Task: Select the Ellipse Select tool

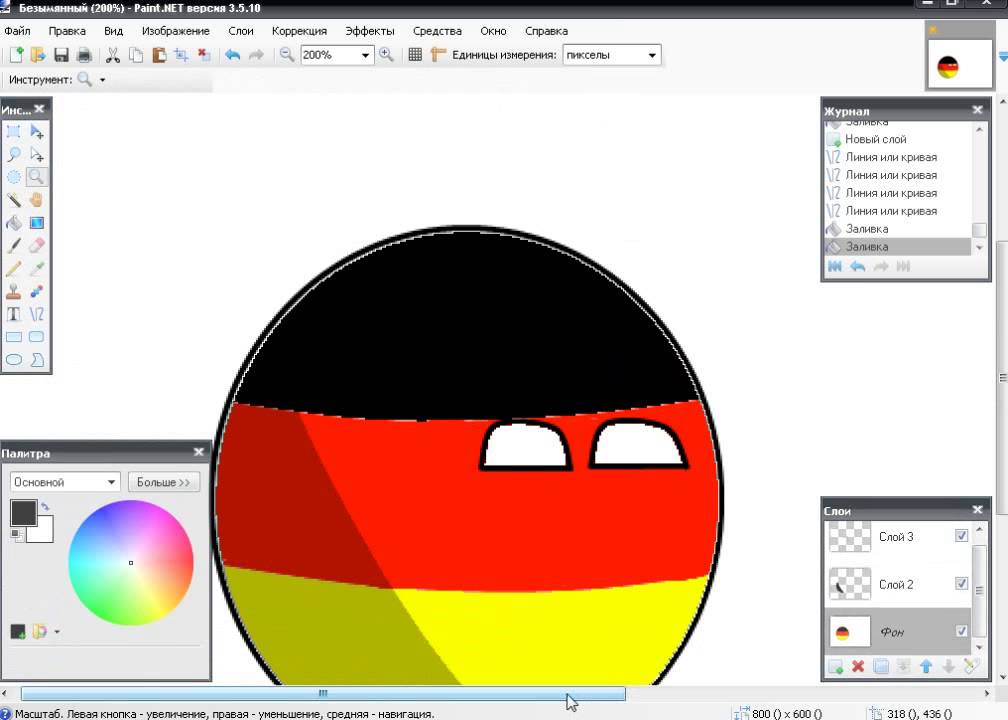Action: pyautogui.click(x=14, y=177)
